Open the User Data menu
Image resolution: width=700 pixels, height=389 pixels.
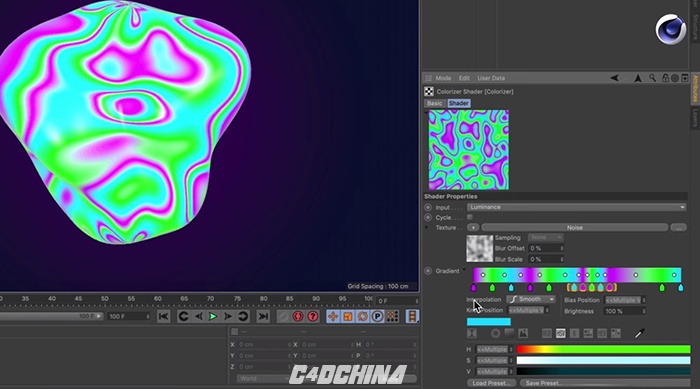pos(491,78)
